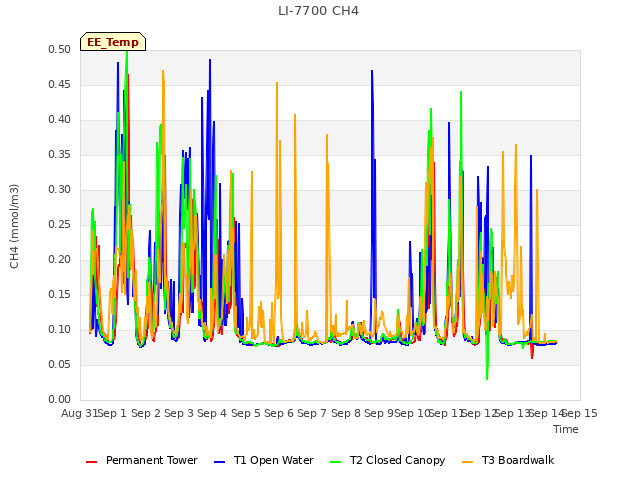Click the red Permanent Tower legend swatch
Image resolution: width=640 pixels, height=480 pixels.
[x=91, y=462]
